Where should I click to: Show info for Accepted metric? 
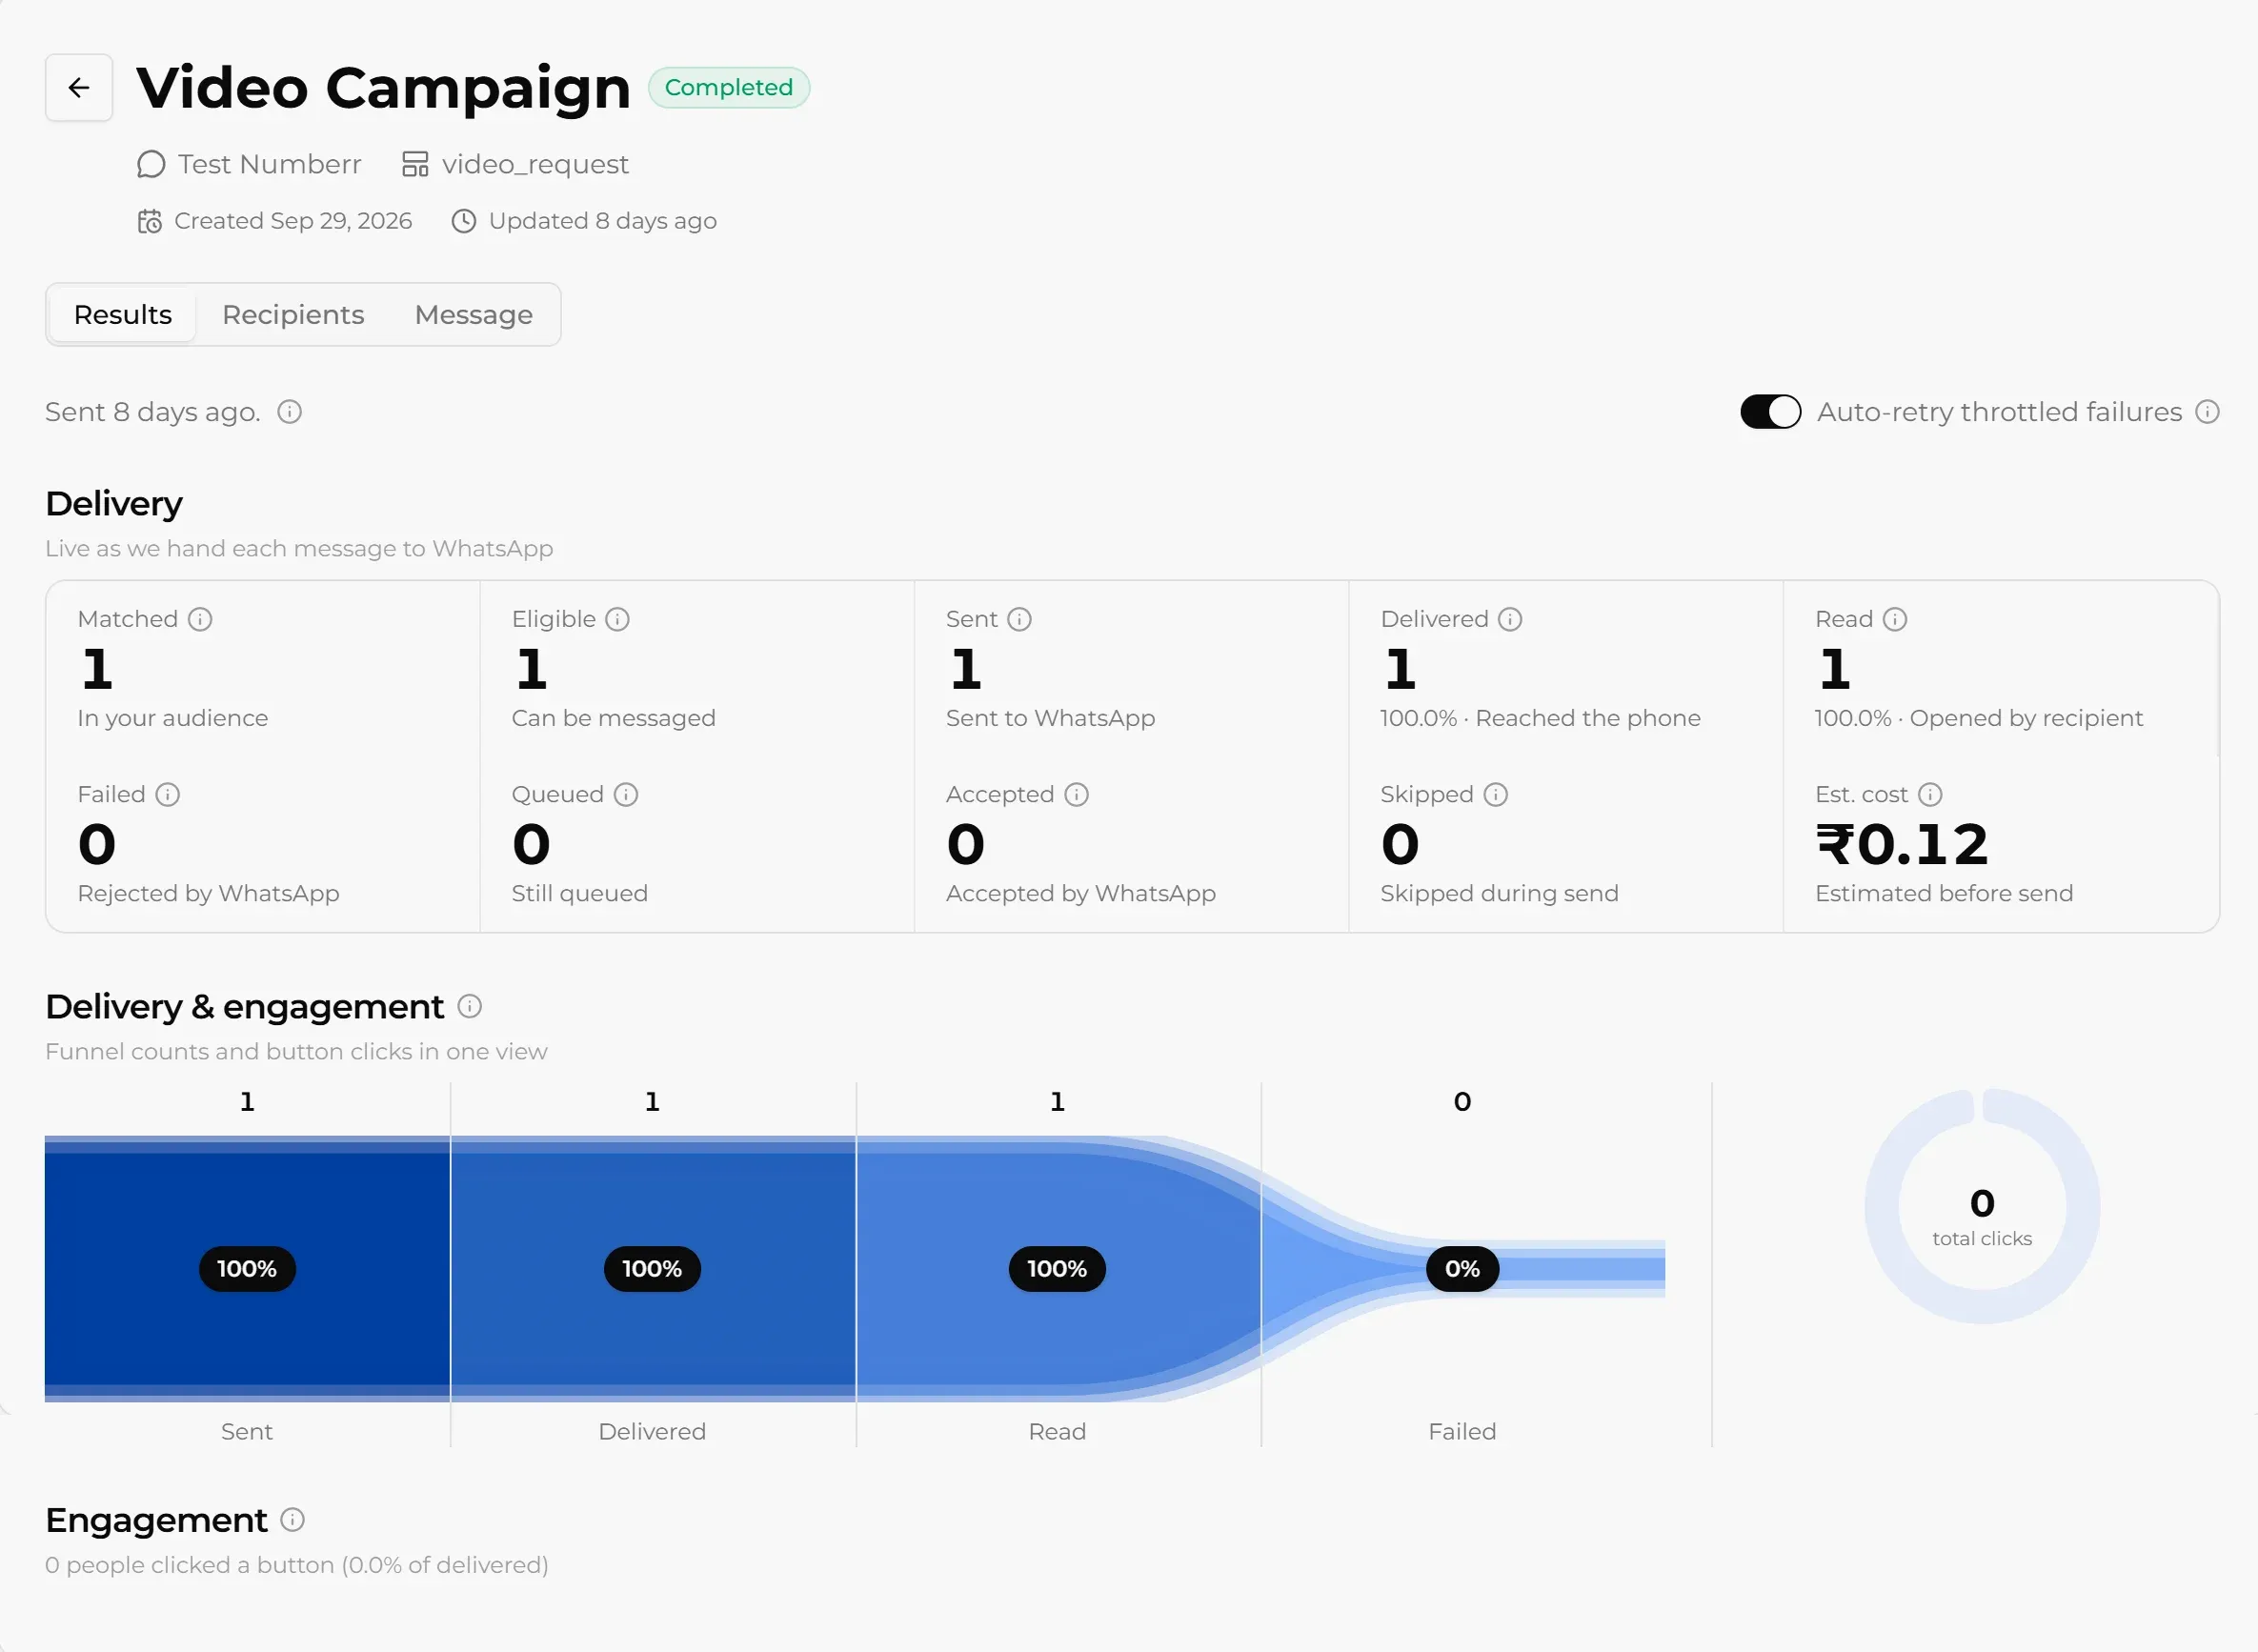click(x=1077, y=794)
